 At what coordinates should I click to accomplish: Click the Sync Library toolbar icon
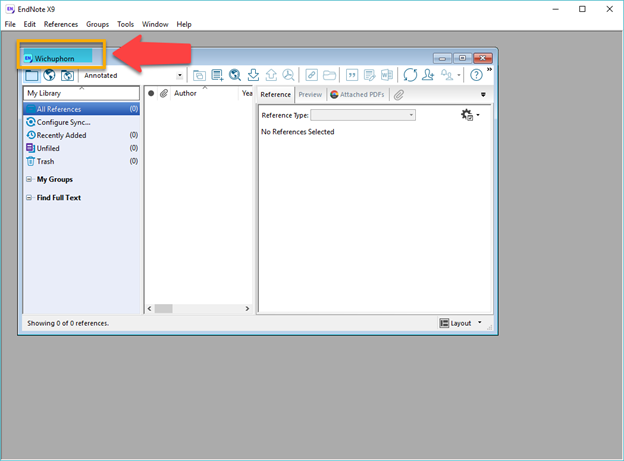410,75
